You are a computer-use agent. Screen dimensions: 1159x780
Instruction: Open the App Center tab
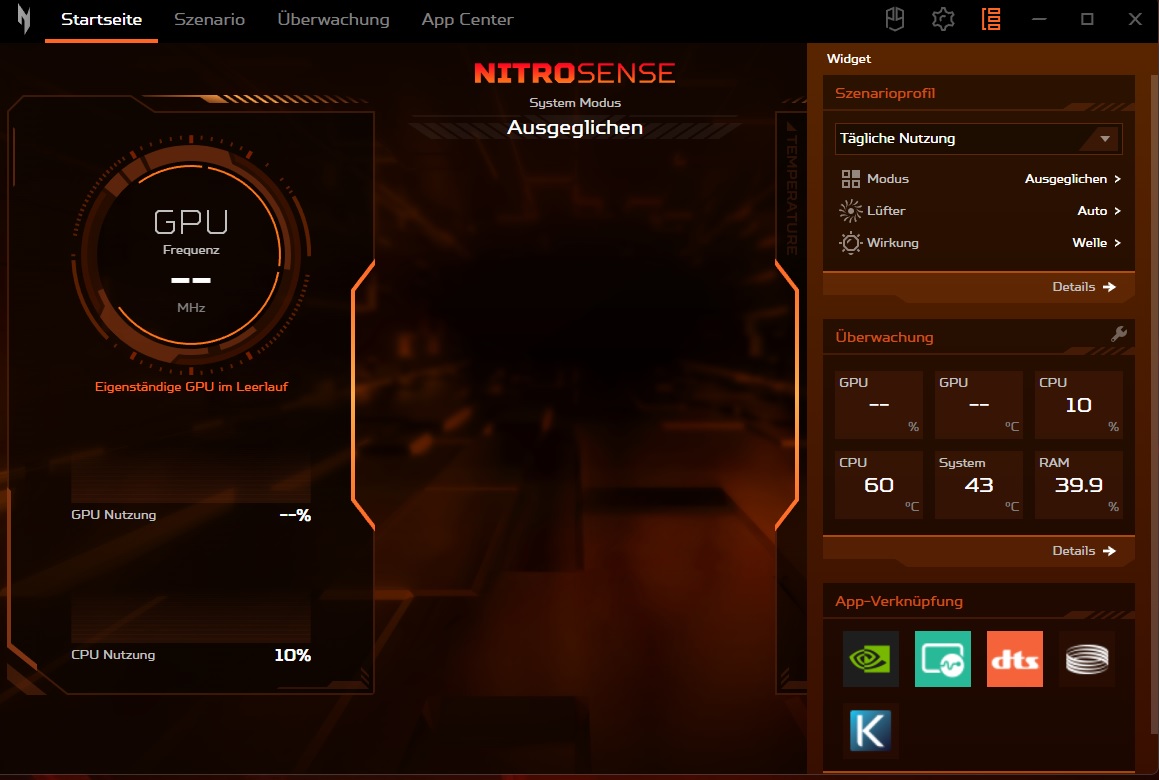click(x=467, y=20)
